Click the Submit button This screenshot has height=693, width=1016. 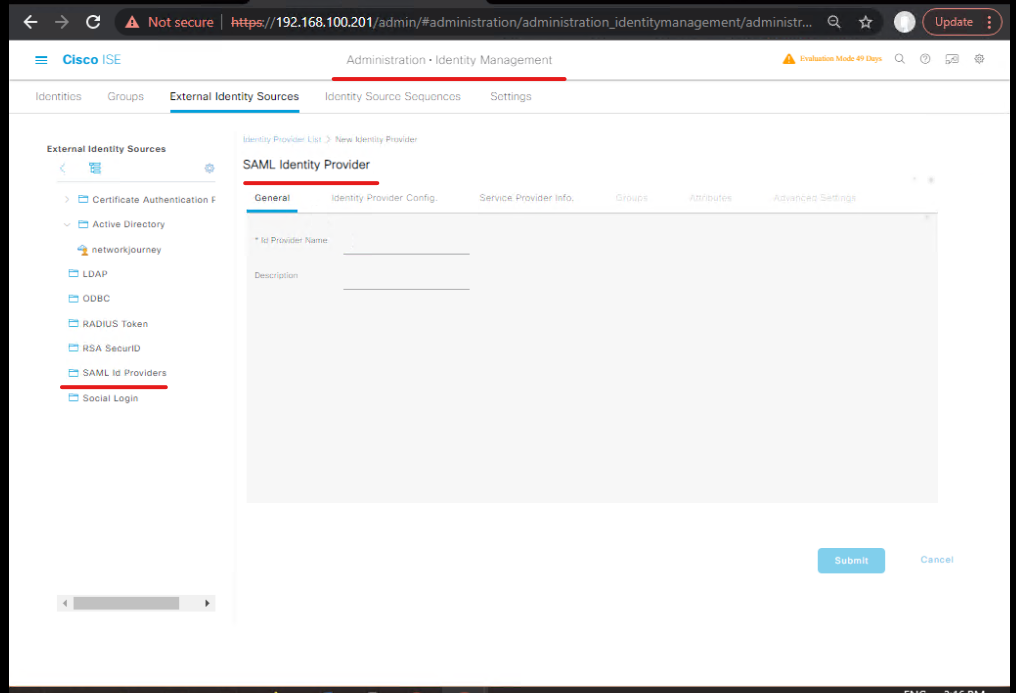coord(851,561)
